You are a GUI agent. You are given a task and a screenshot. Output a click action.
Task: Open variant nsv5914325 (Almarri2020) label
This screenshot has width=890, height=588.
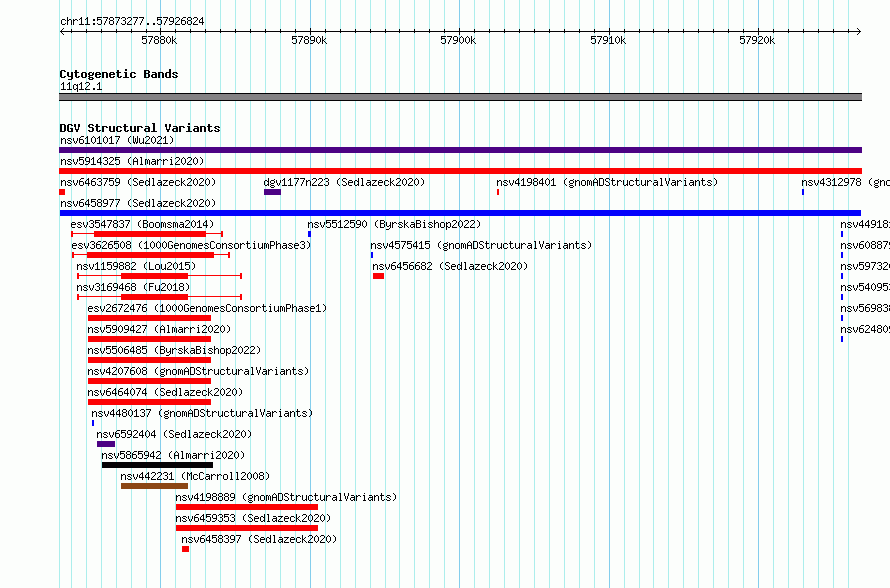[x=132, y=161]
